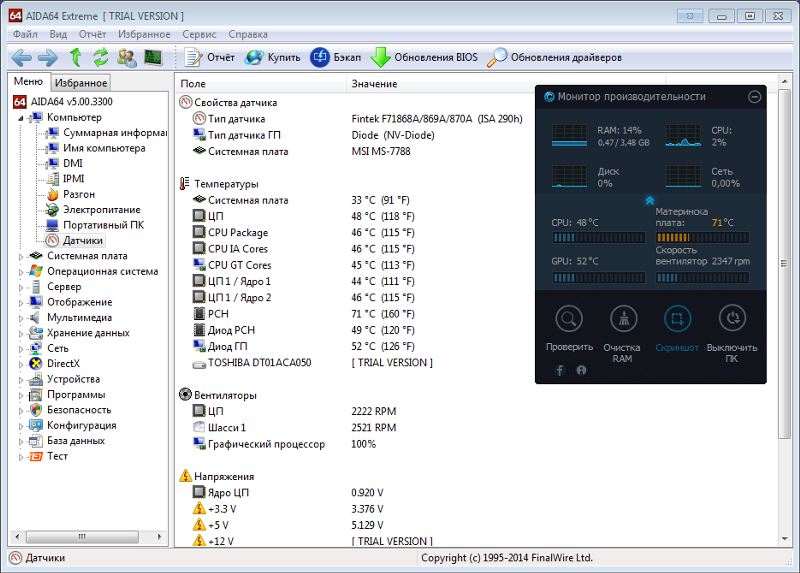This screenshot has height=573, width=800.
Task: Click the Устройства tree icon
Action: pyautogui.click(x=36, y=379)
